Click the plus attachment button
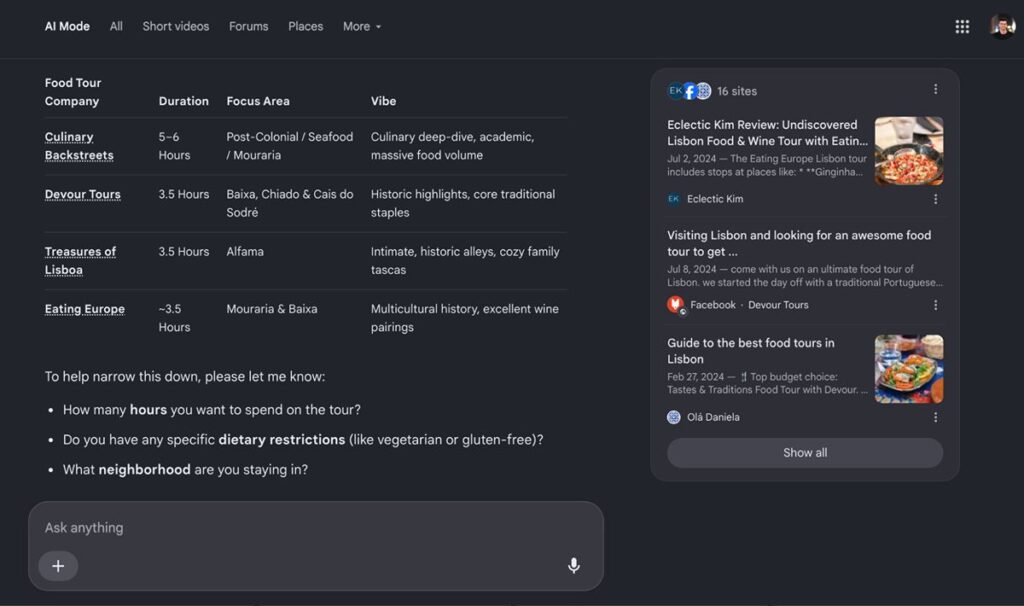 click(x=58, y=566)
